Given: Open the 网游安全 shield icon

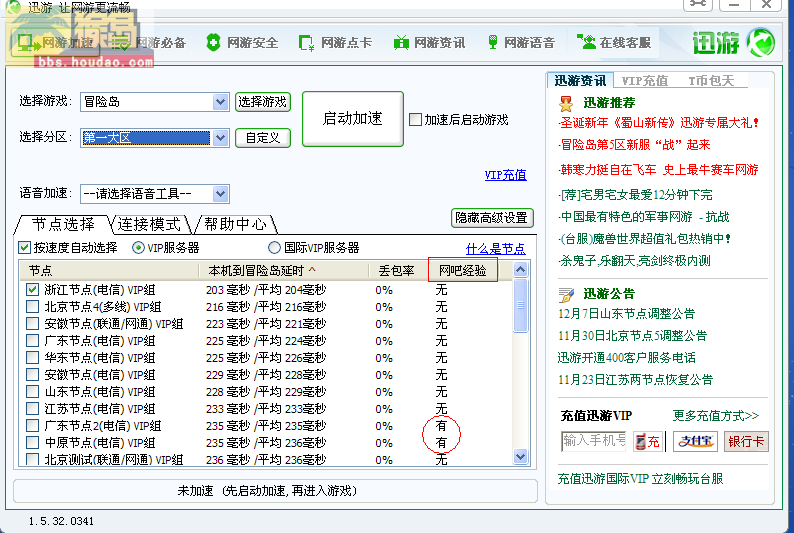Looking at the screenshot, I should 213,43.
